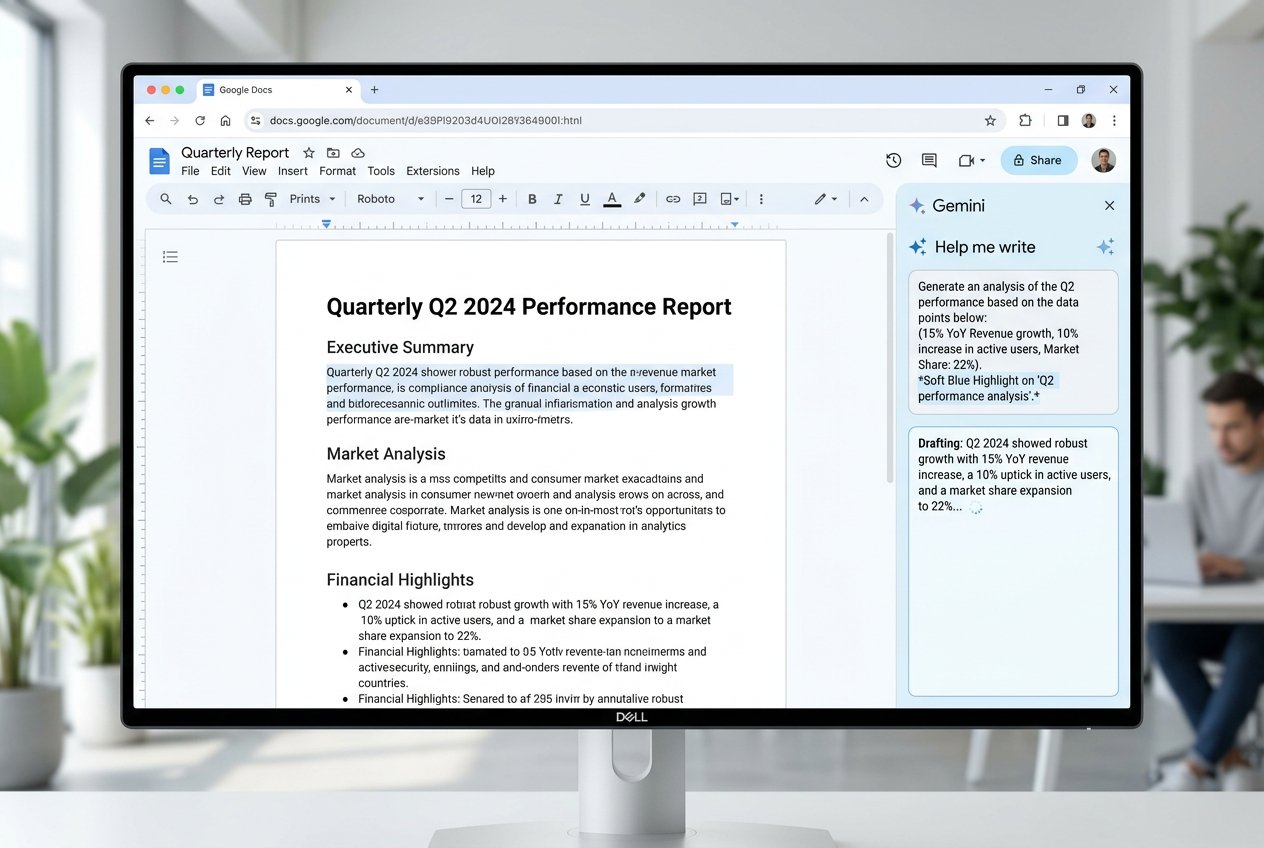The height and width of the screenshot is (848, 1264).
Task: Go to the browser home page
Action: coord(225,121)
